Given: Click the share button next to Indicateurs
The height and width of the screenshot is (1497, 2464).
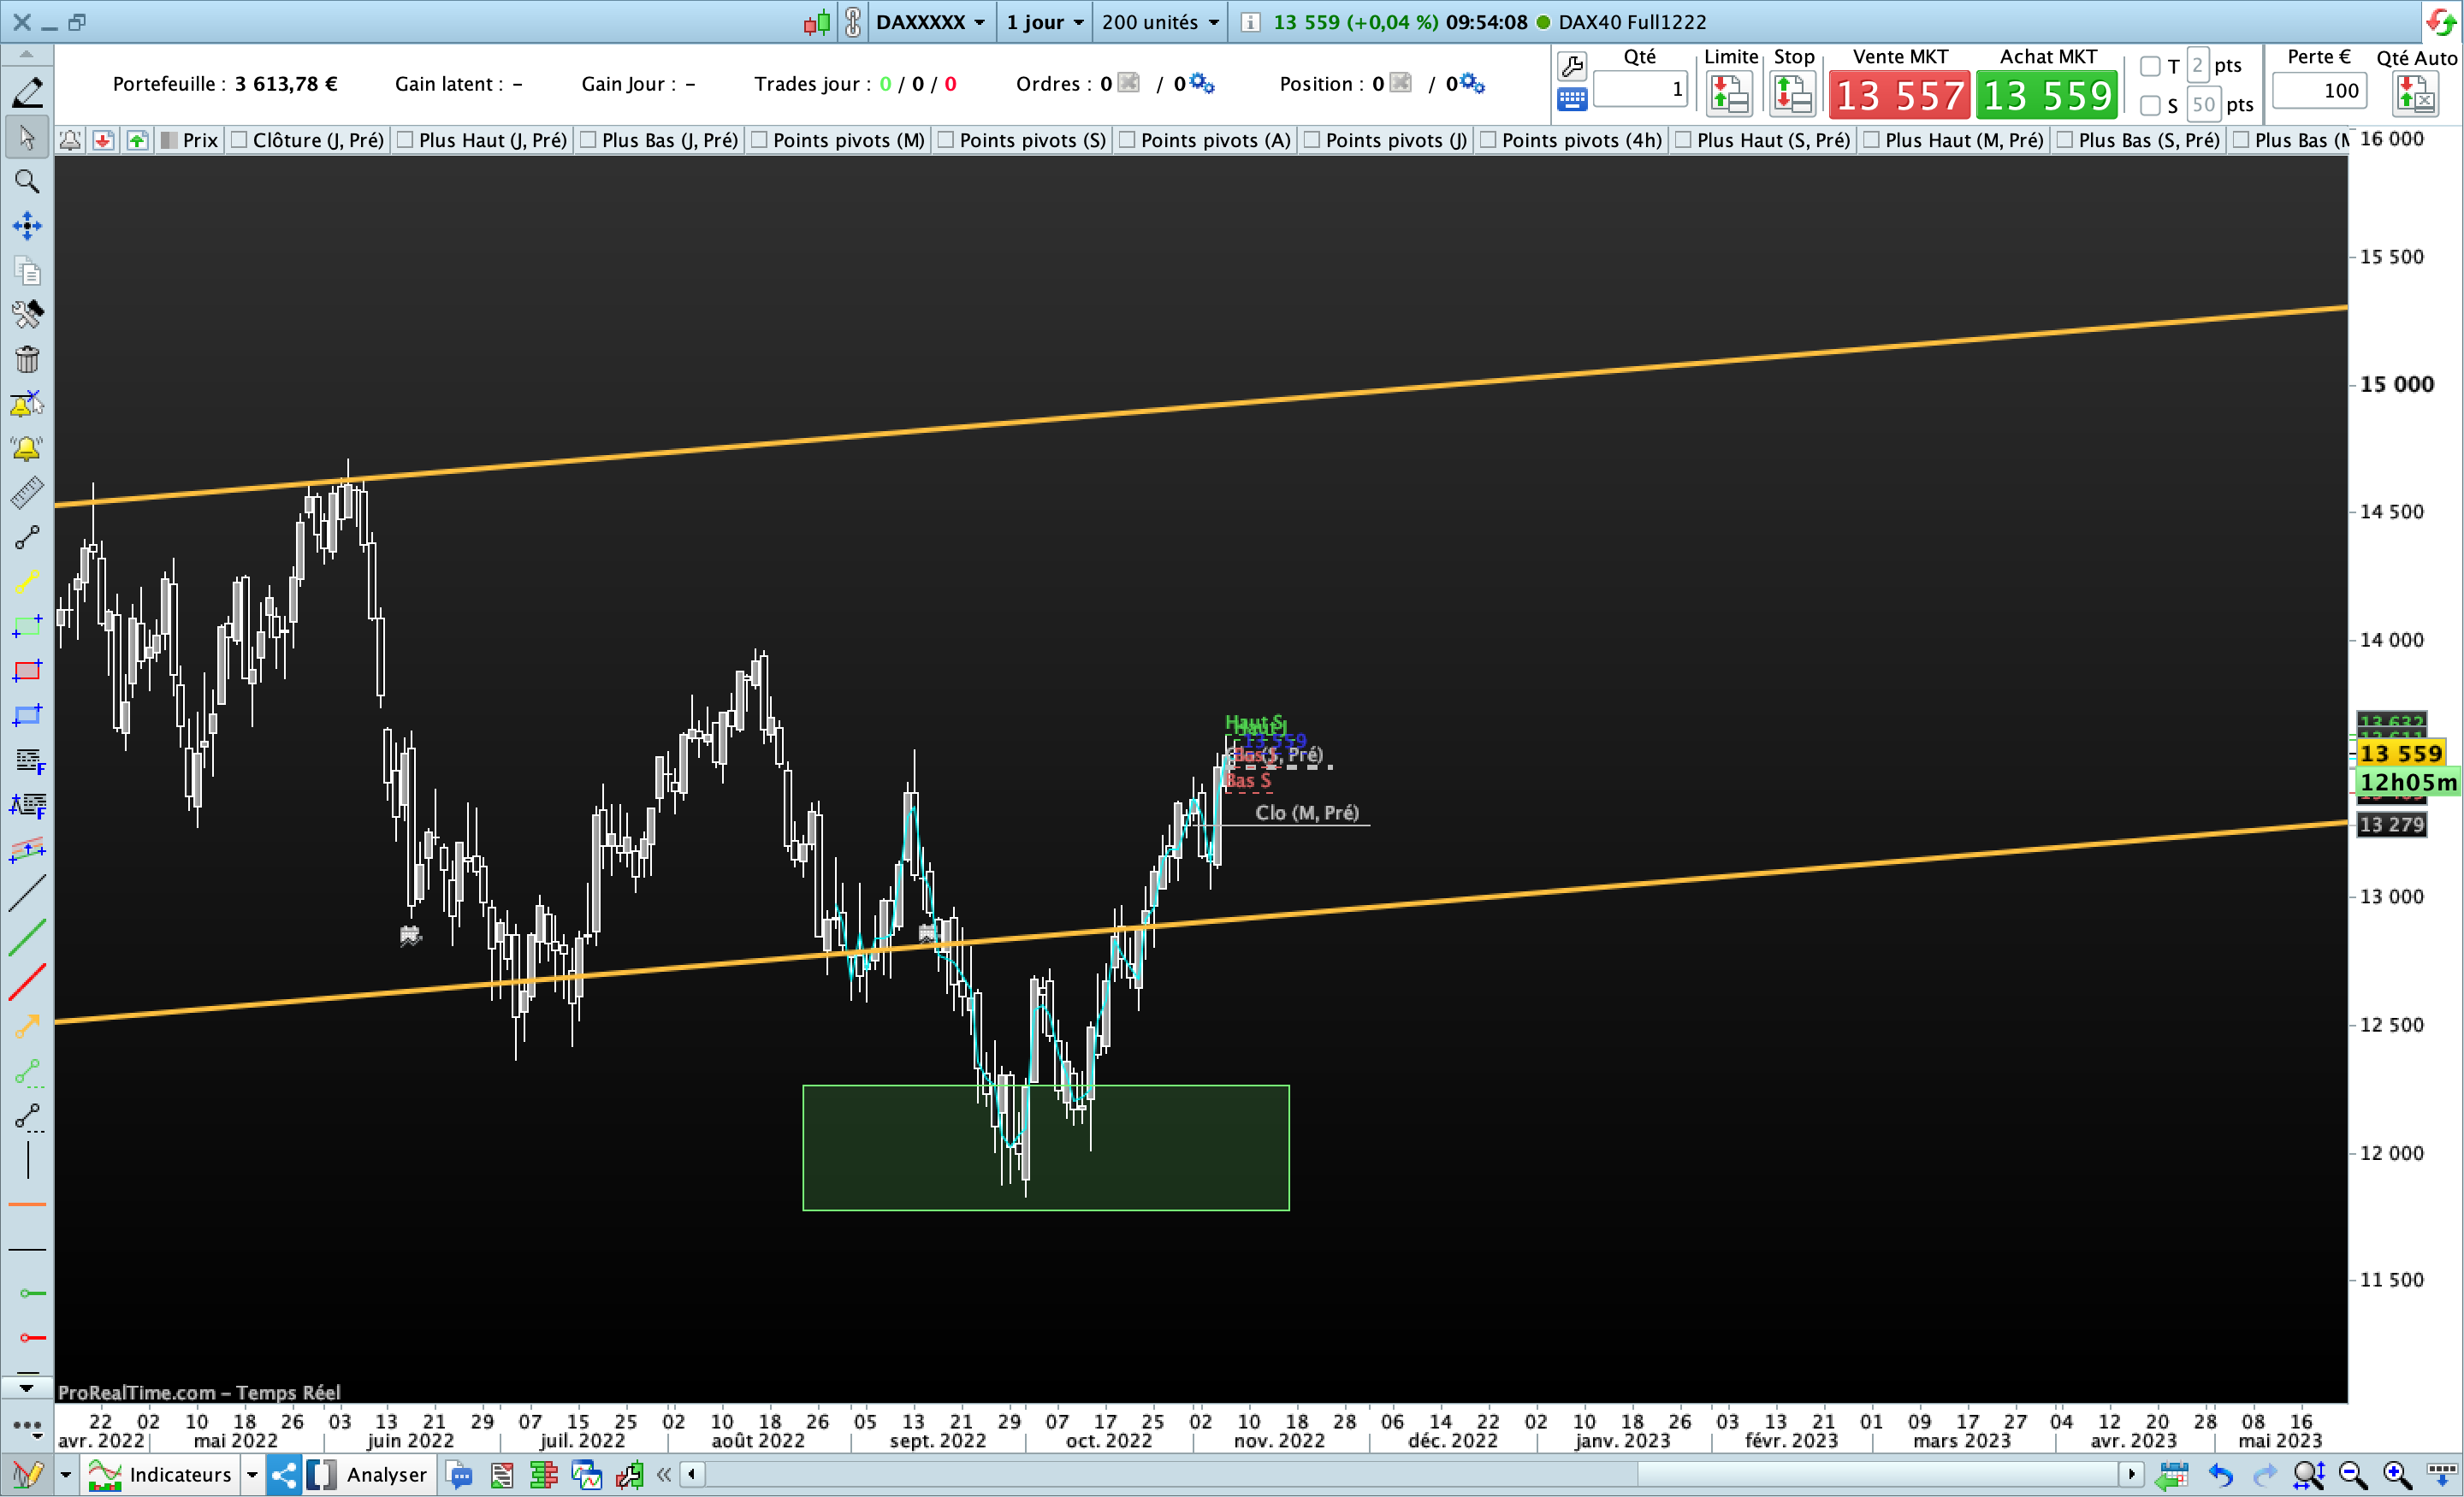Looking at the screenshot, I should coord(284,1474).
